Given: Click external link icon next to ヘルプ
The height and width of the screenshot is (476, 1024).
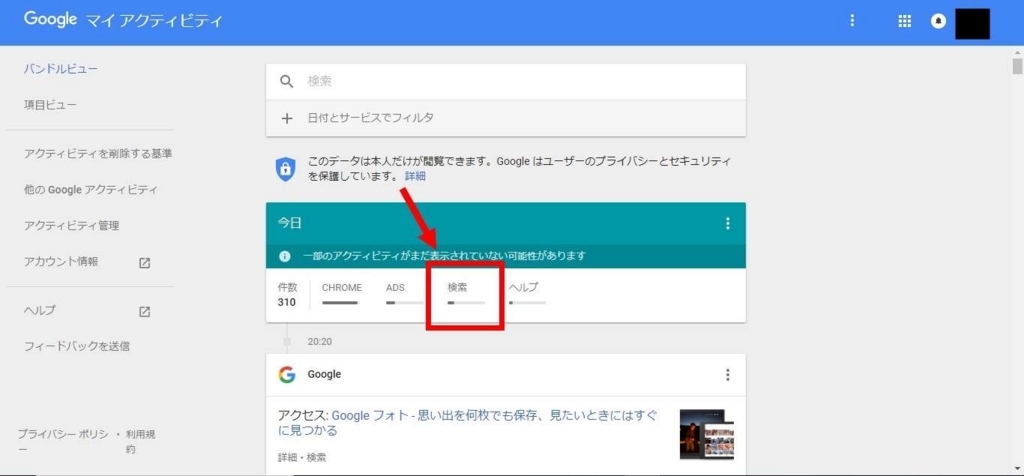Looking at the screenshot, I should point(145,311).
